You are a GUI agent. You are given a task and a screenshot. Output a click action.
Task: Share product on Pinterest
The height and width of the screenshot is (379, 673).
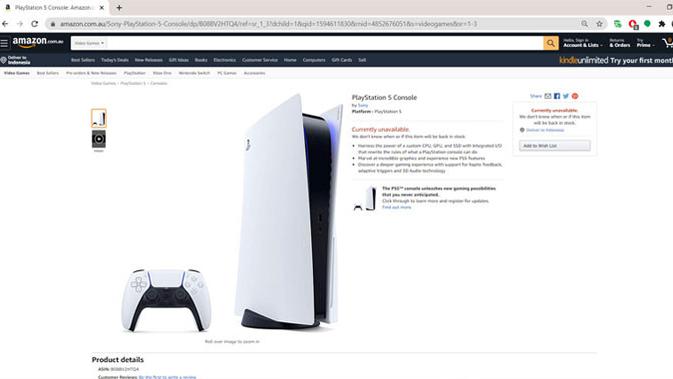point(575,96)
